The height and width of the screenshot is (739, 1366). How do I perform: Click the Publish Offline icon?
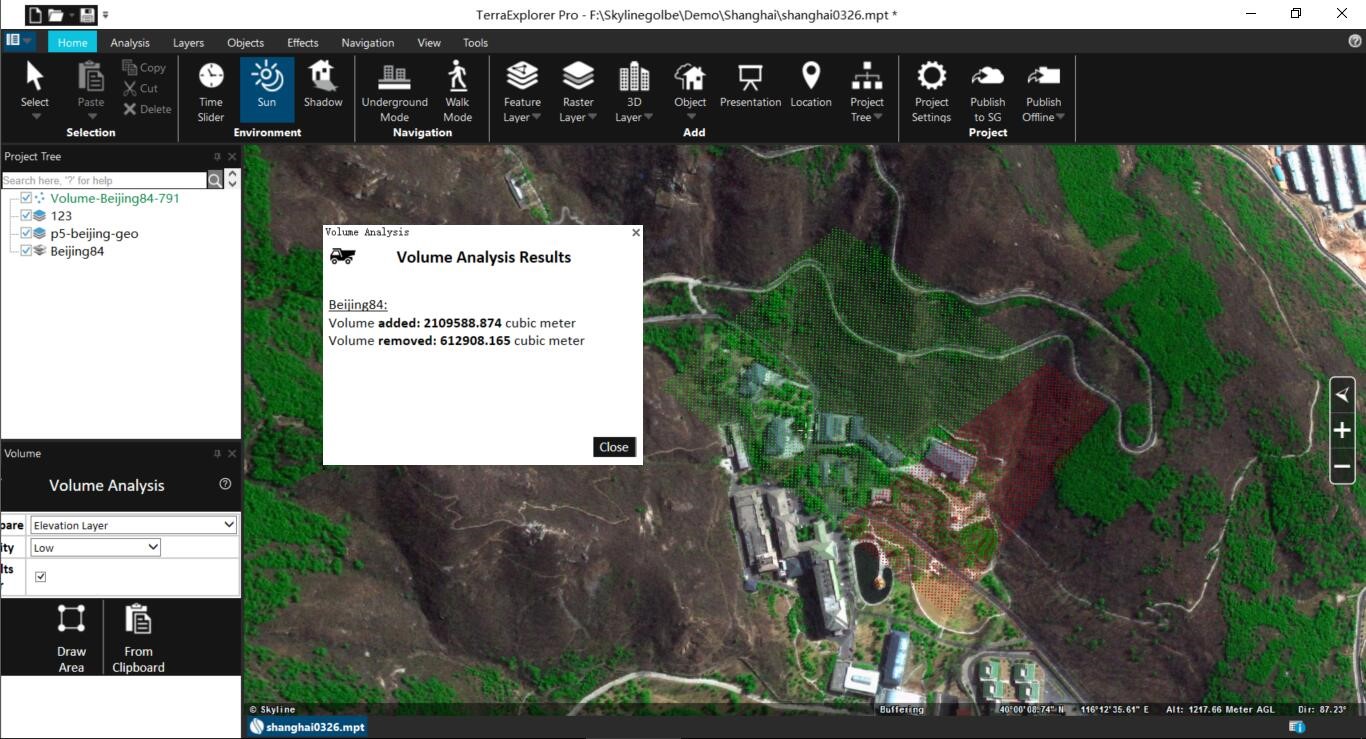pos(1043,78)
